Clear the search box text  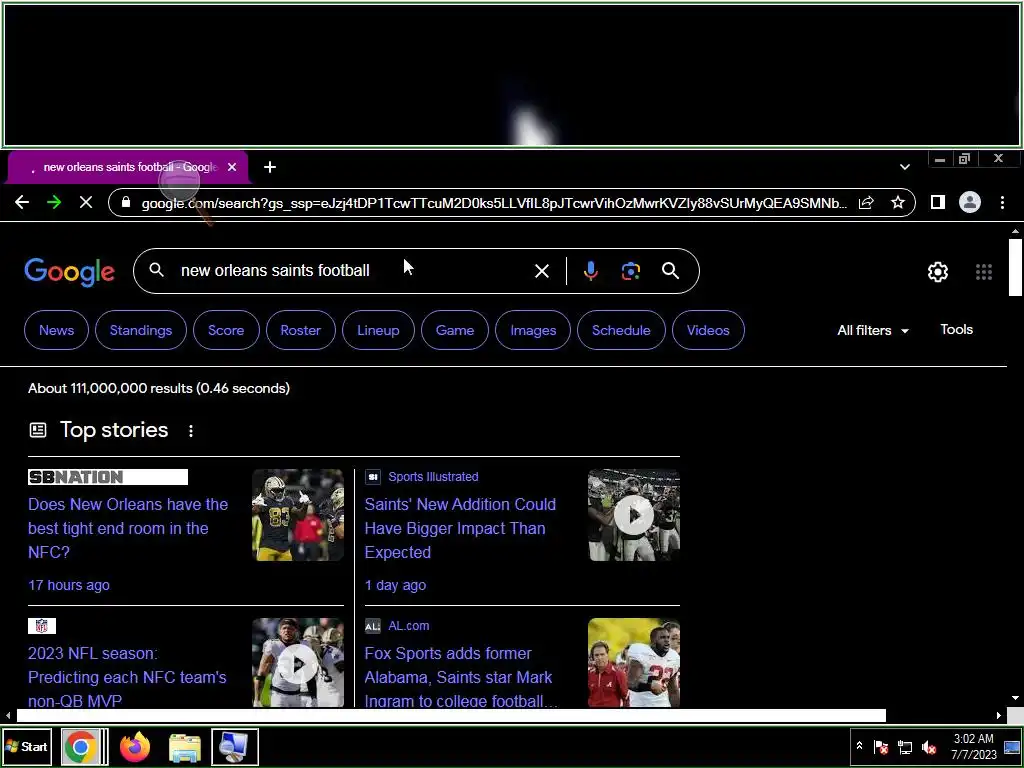point(541,271)
